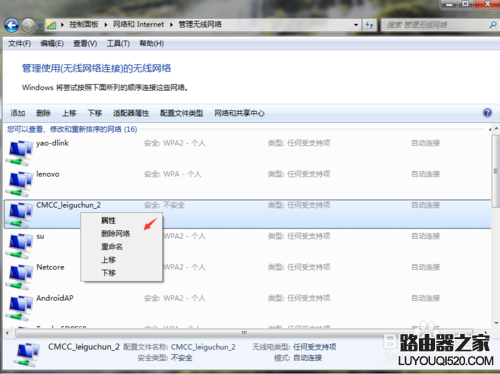
Task: Click the vertical scrollbar thumb
Action: click(x=496, y=171)
